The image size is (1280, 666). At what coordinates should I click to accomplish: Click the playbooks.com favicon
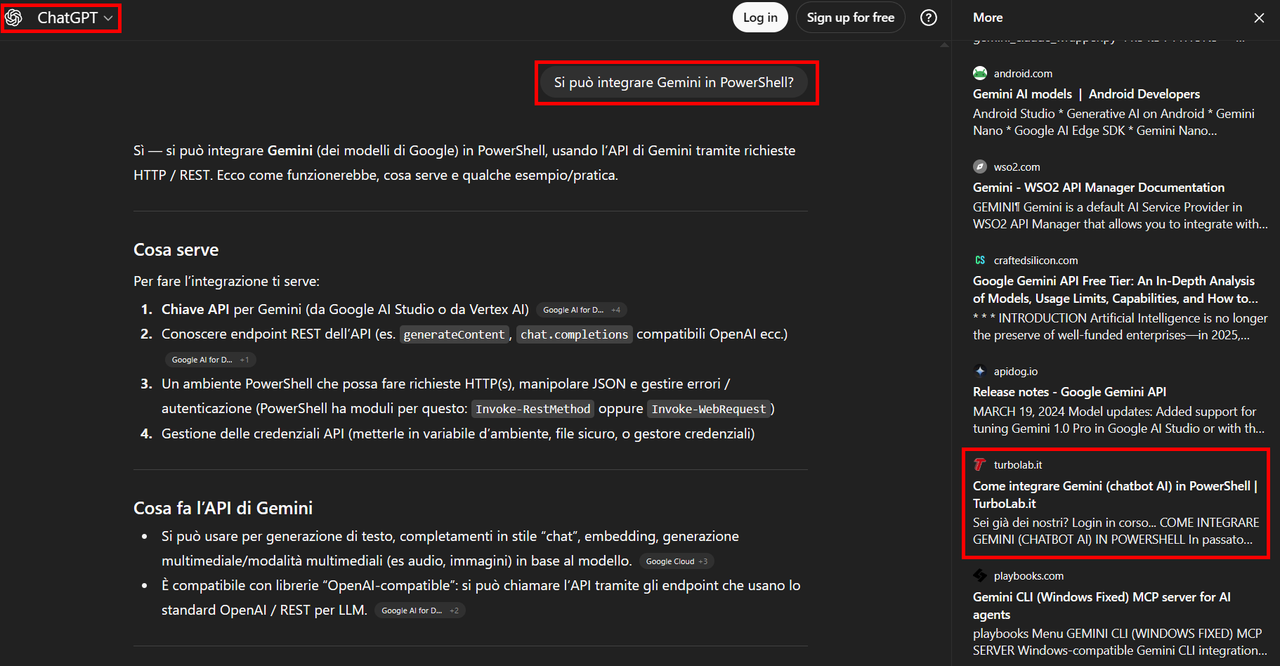pyautogui.click(x=980, y=576)
